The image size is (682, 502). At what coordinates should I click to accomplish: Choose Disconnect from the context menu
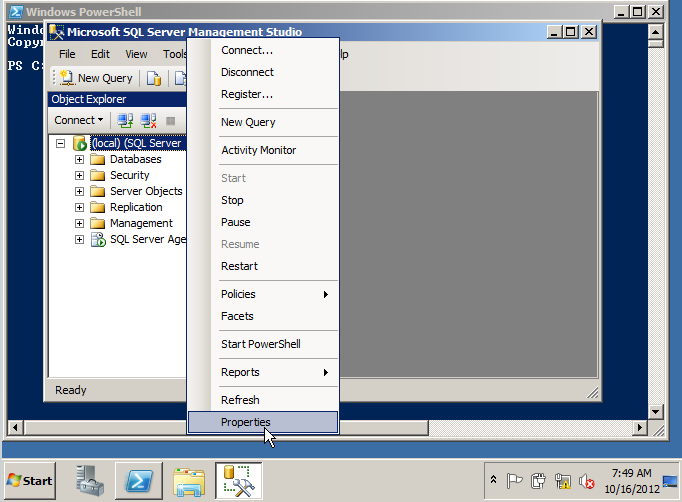pyautogui.click(x=263, y=72)
